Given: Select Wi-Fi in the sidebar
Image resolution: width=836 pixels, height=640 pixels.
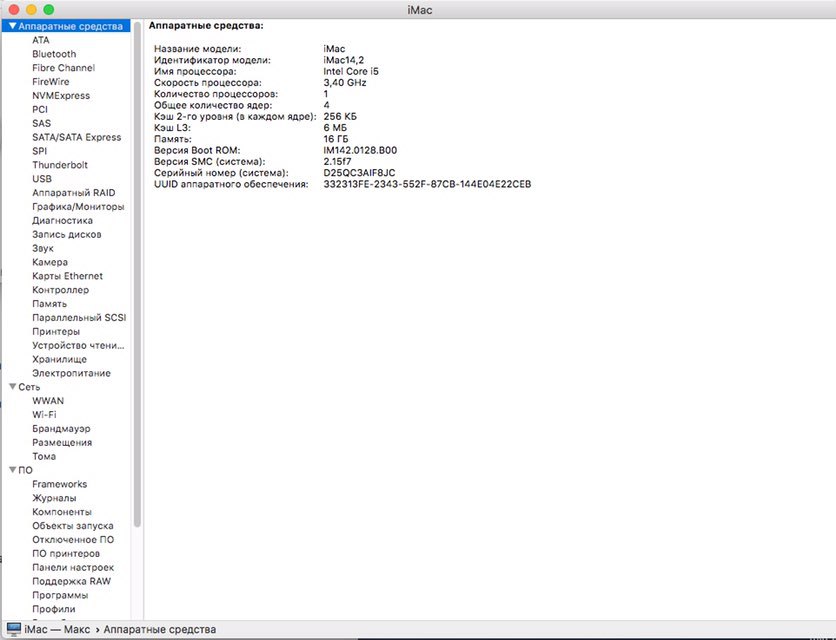Looking at the screenshot, I should coord(44,414).
